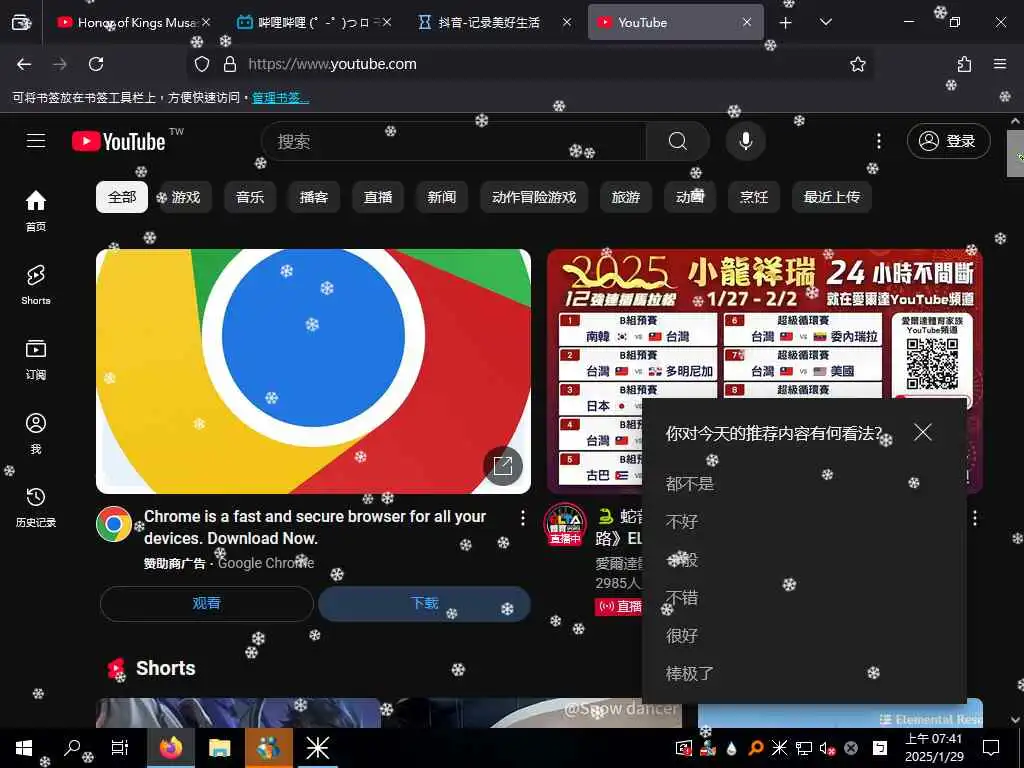
Task: Open 历史记录 history in sidebar
Action: coord(36,507)
